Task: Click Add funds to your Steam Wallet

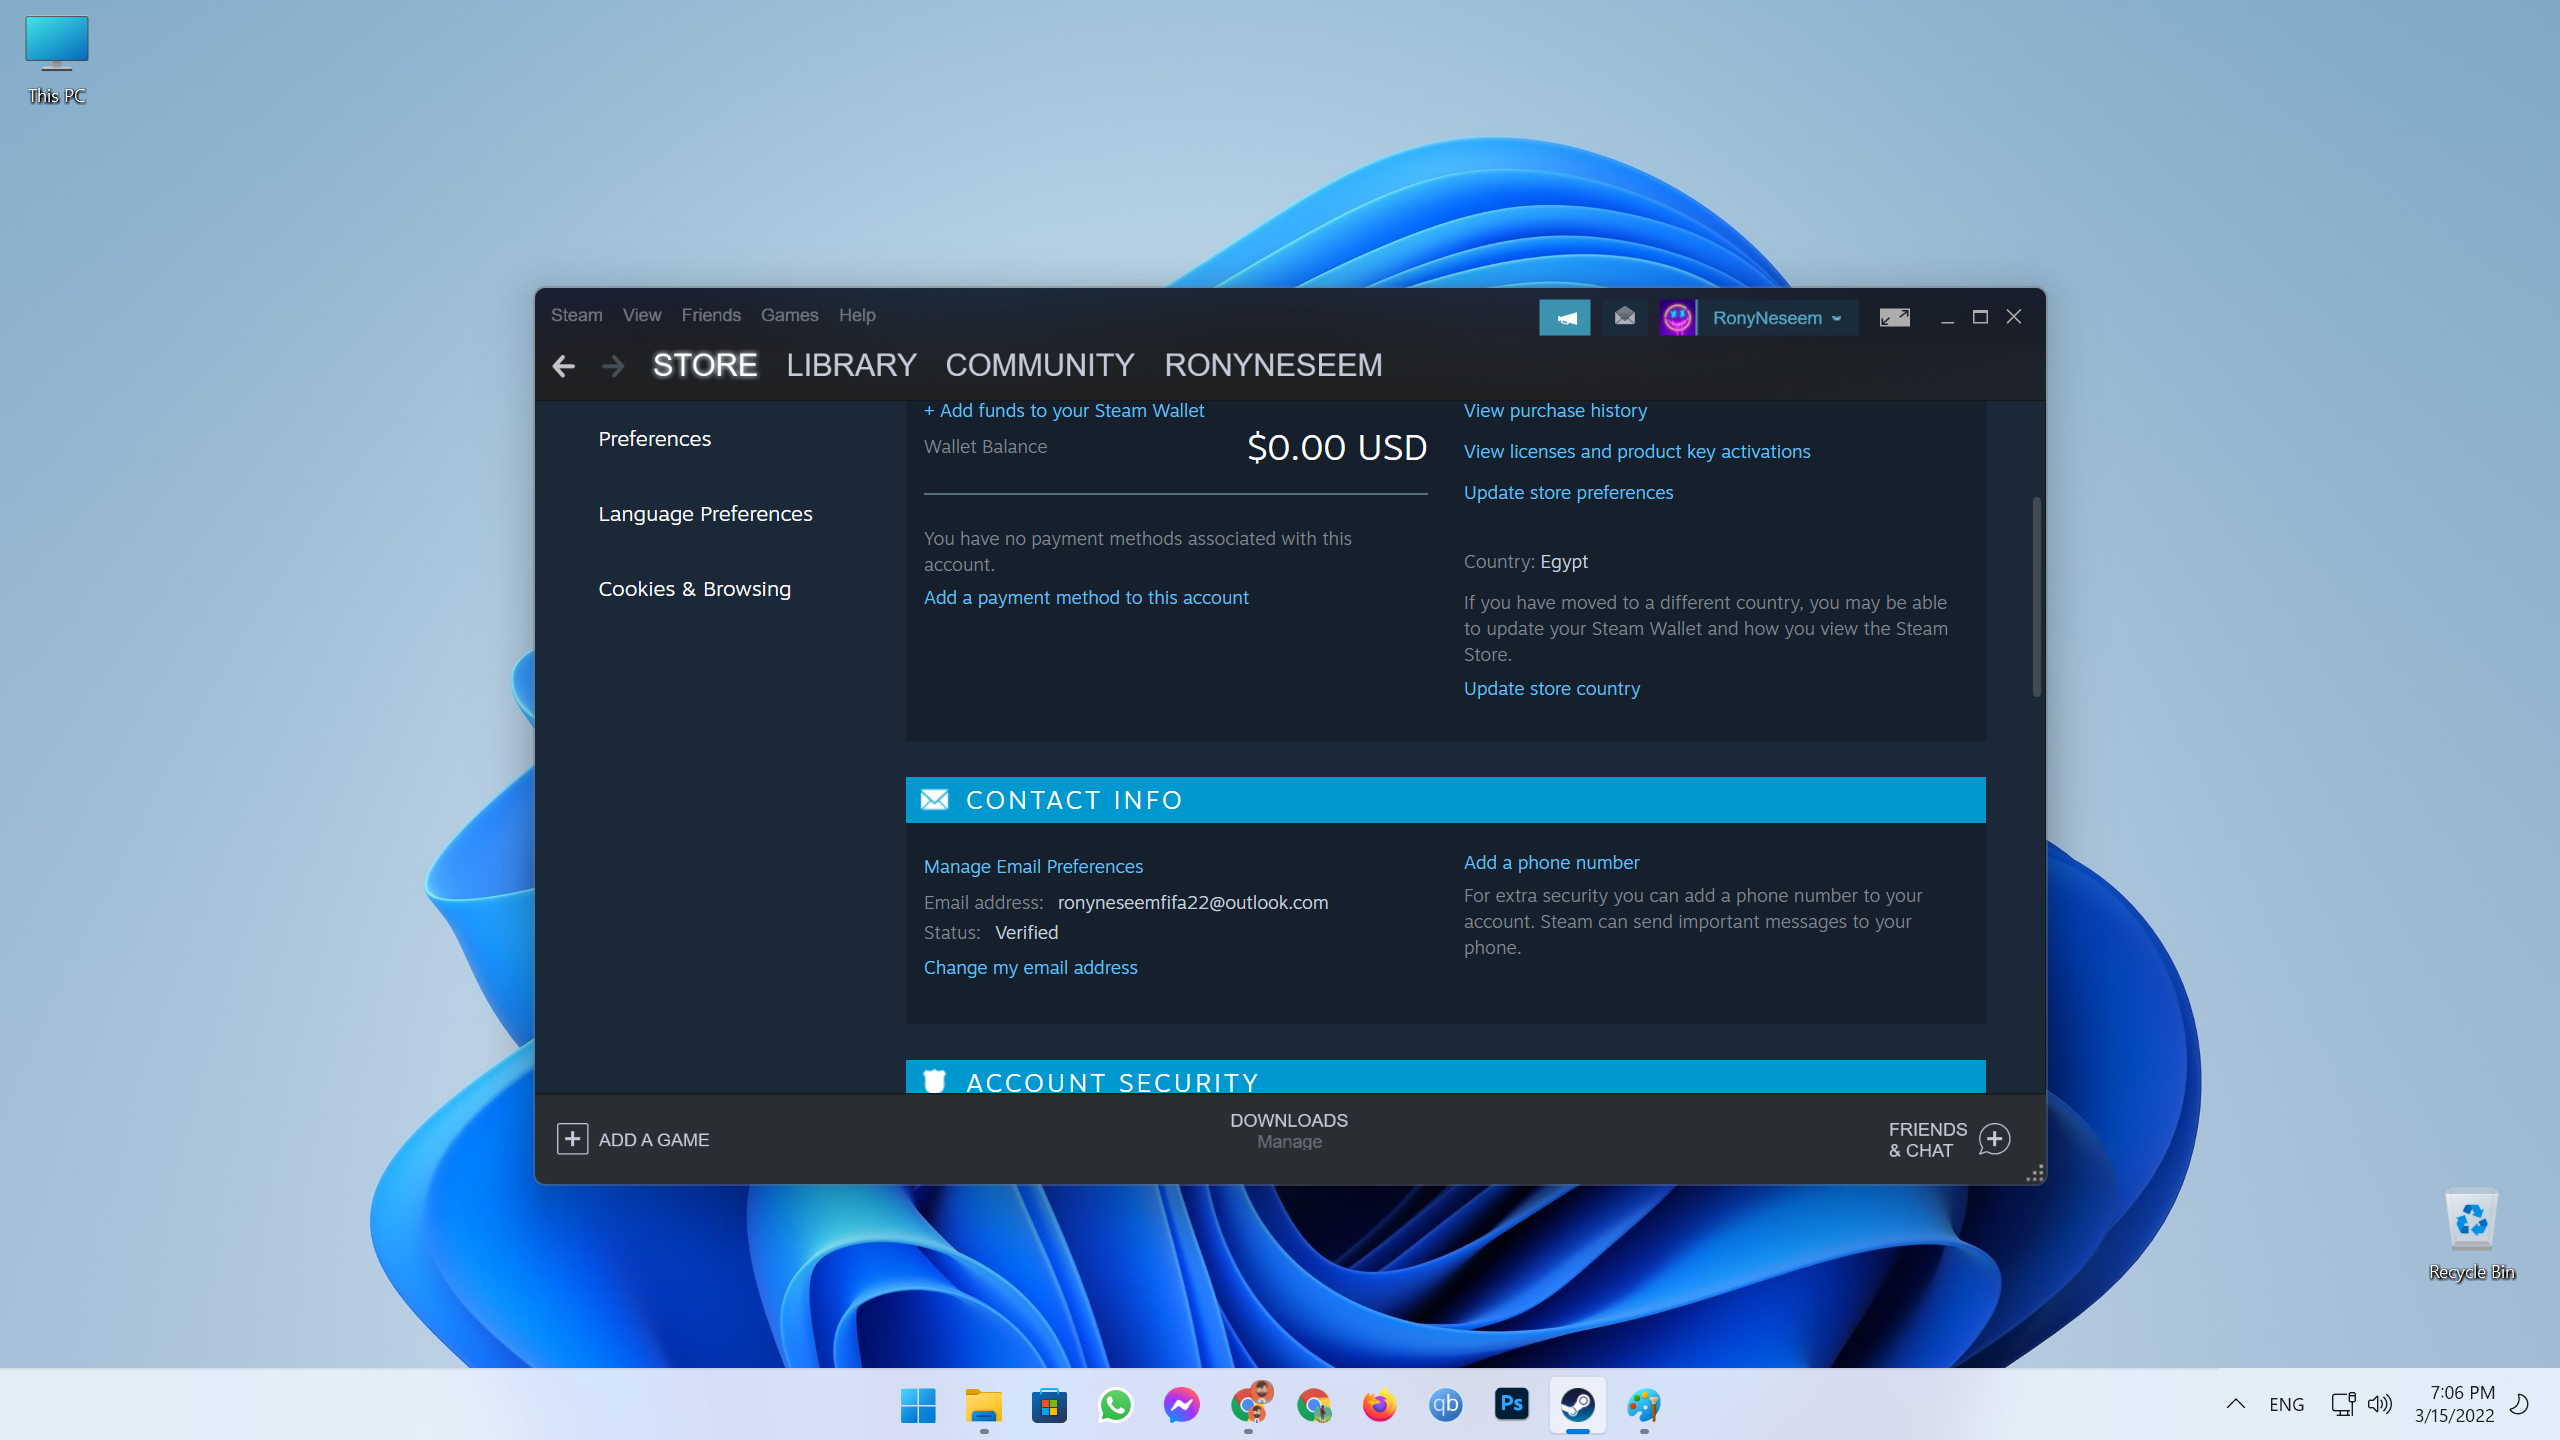Action: [x=1064, y=411]
